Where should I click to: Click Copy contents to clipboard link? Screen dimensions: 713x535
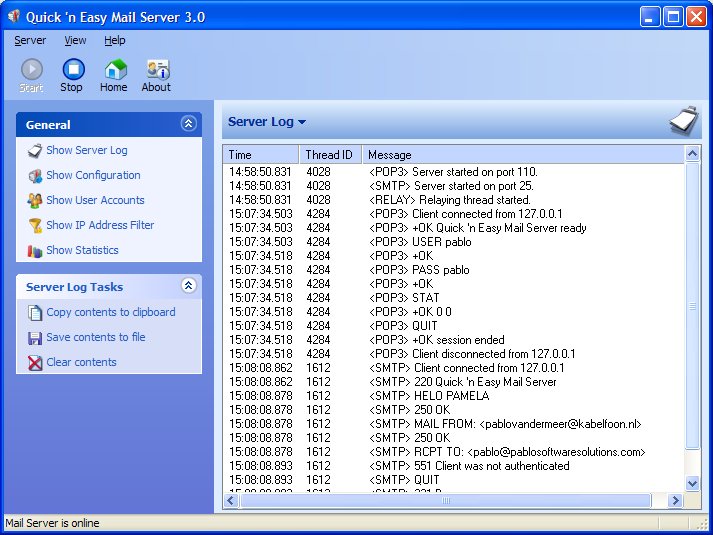tap(111, 312)
